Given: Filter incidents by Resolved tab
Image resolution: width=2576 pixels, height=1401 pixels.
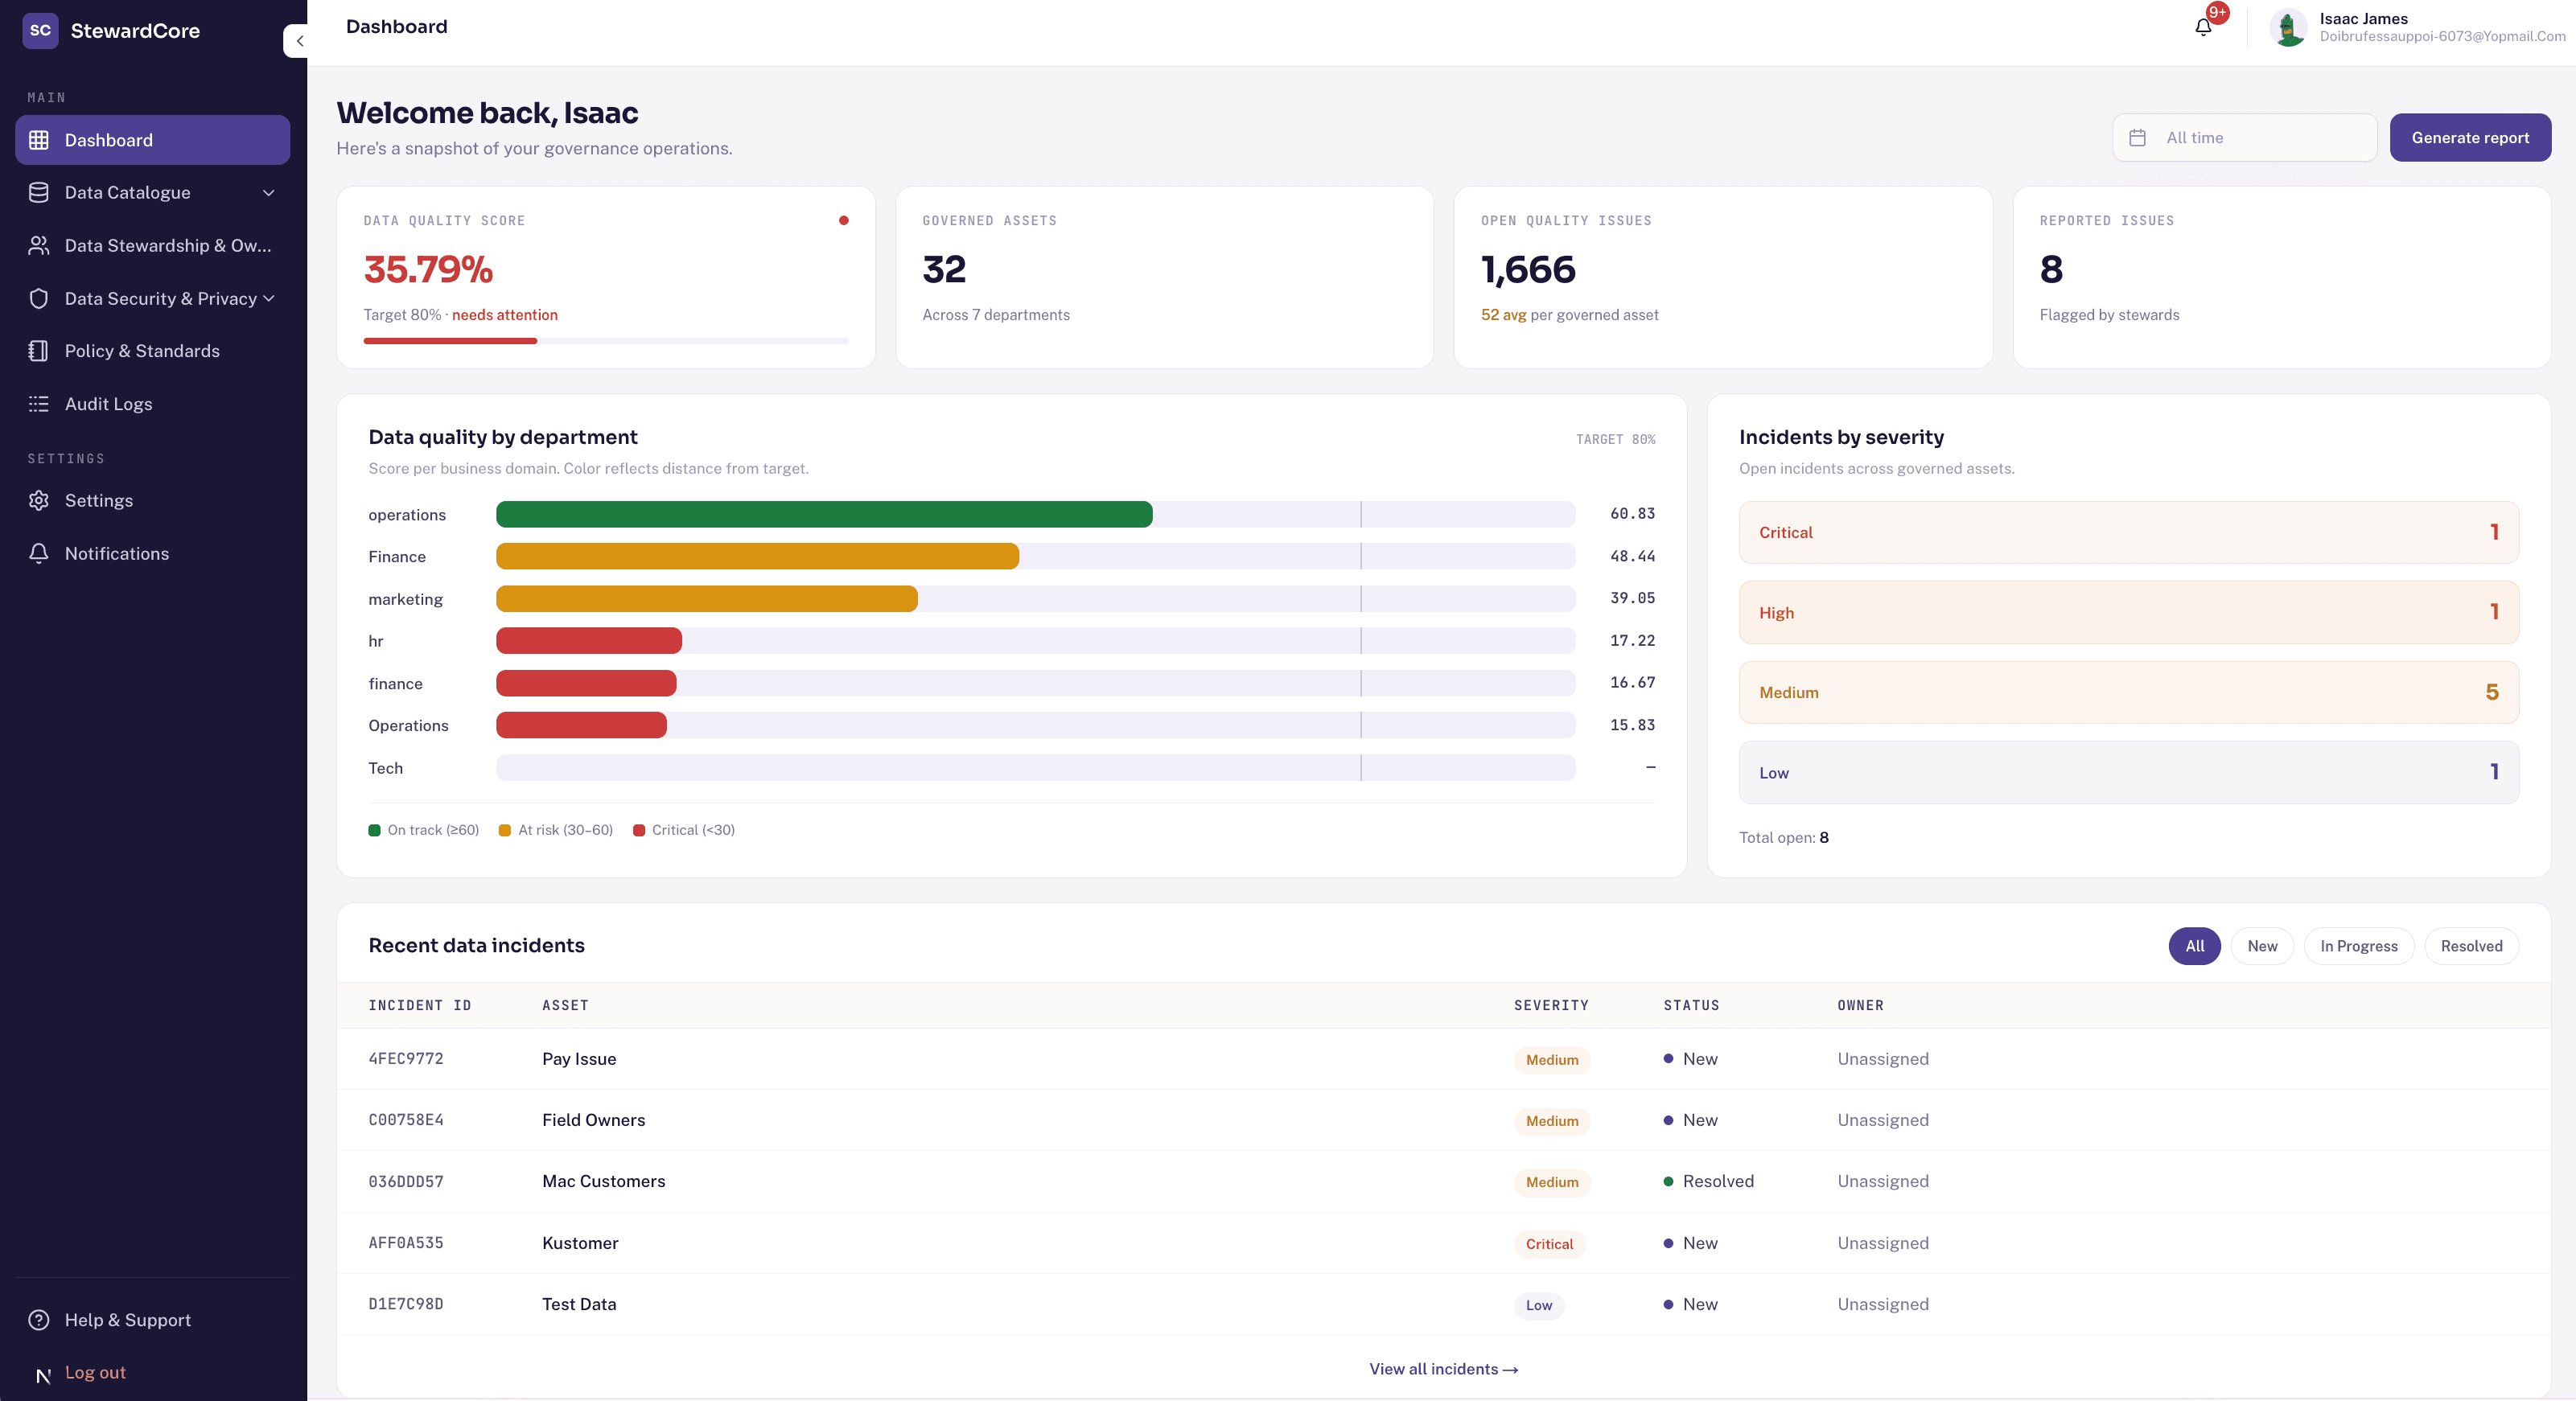Looking at the screenshot, I should pyautogui.click(x=2471, y=947).
